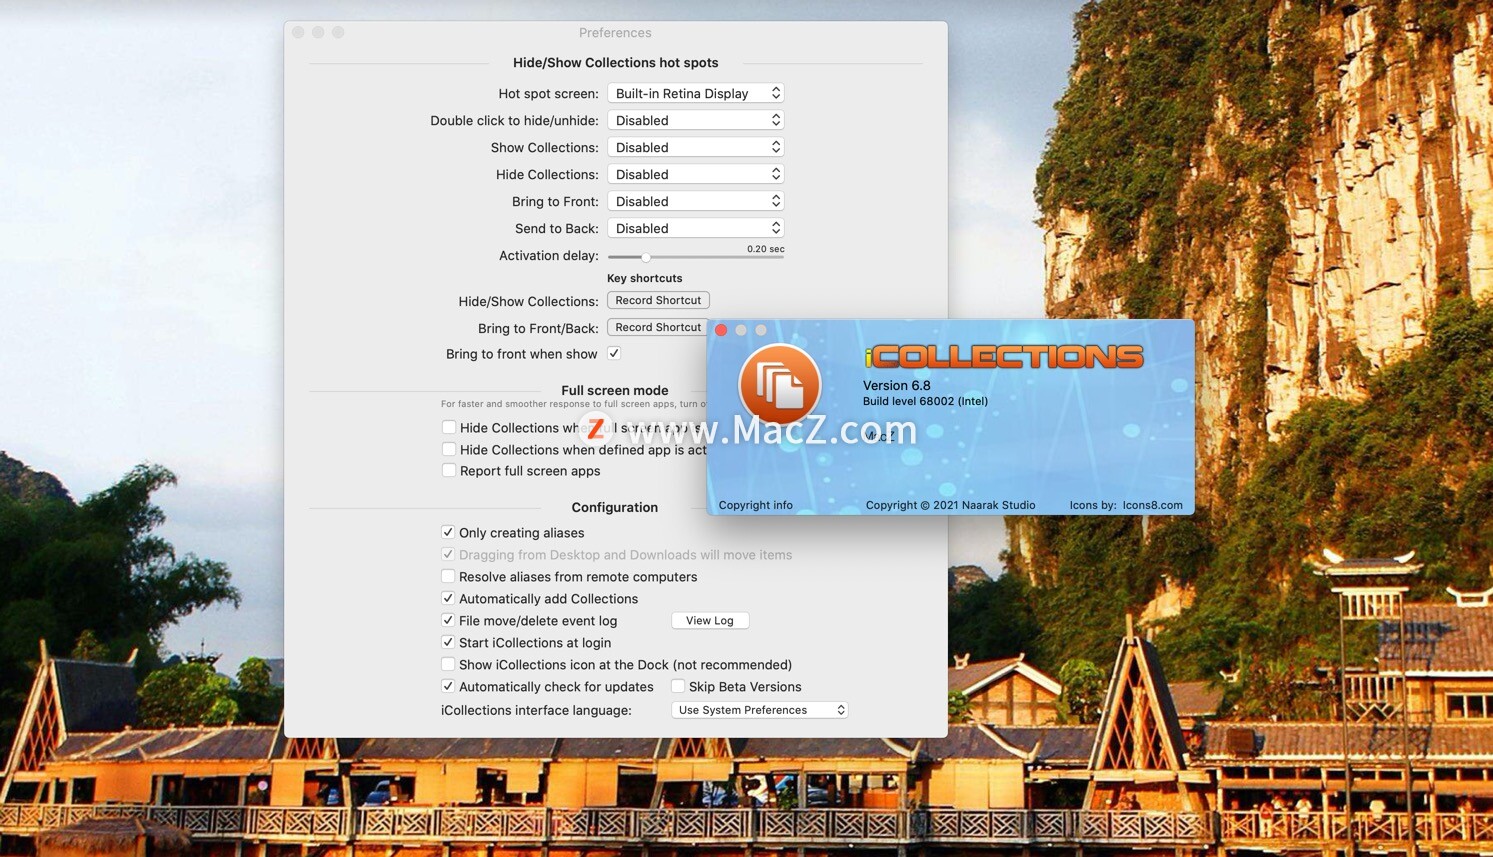Enable Show iCollections icon at the Dock
1493x857 pixels.
point(448,665)
